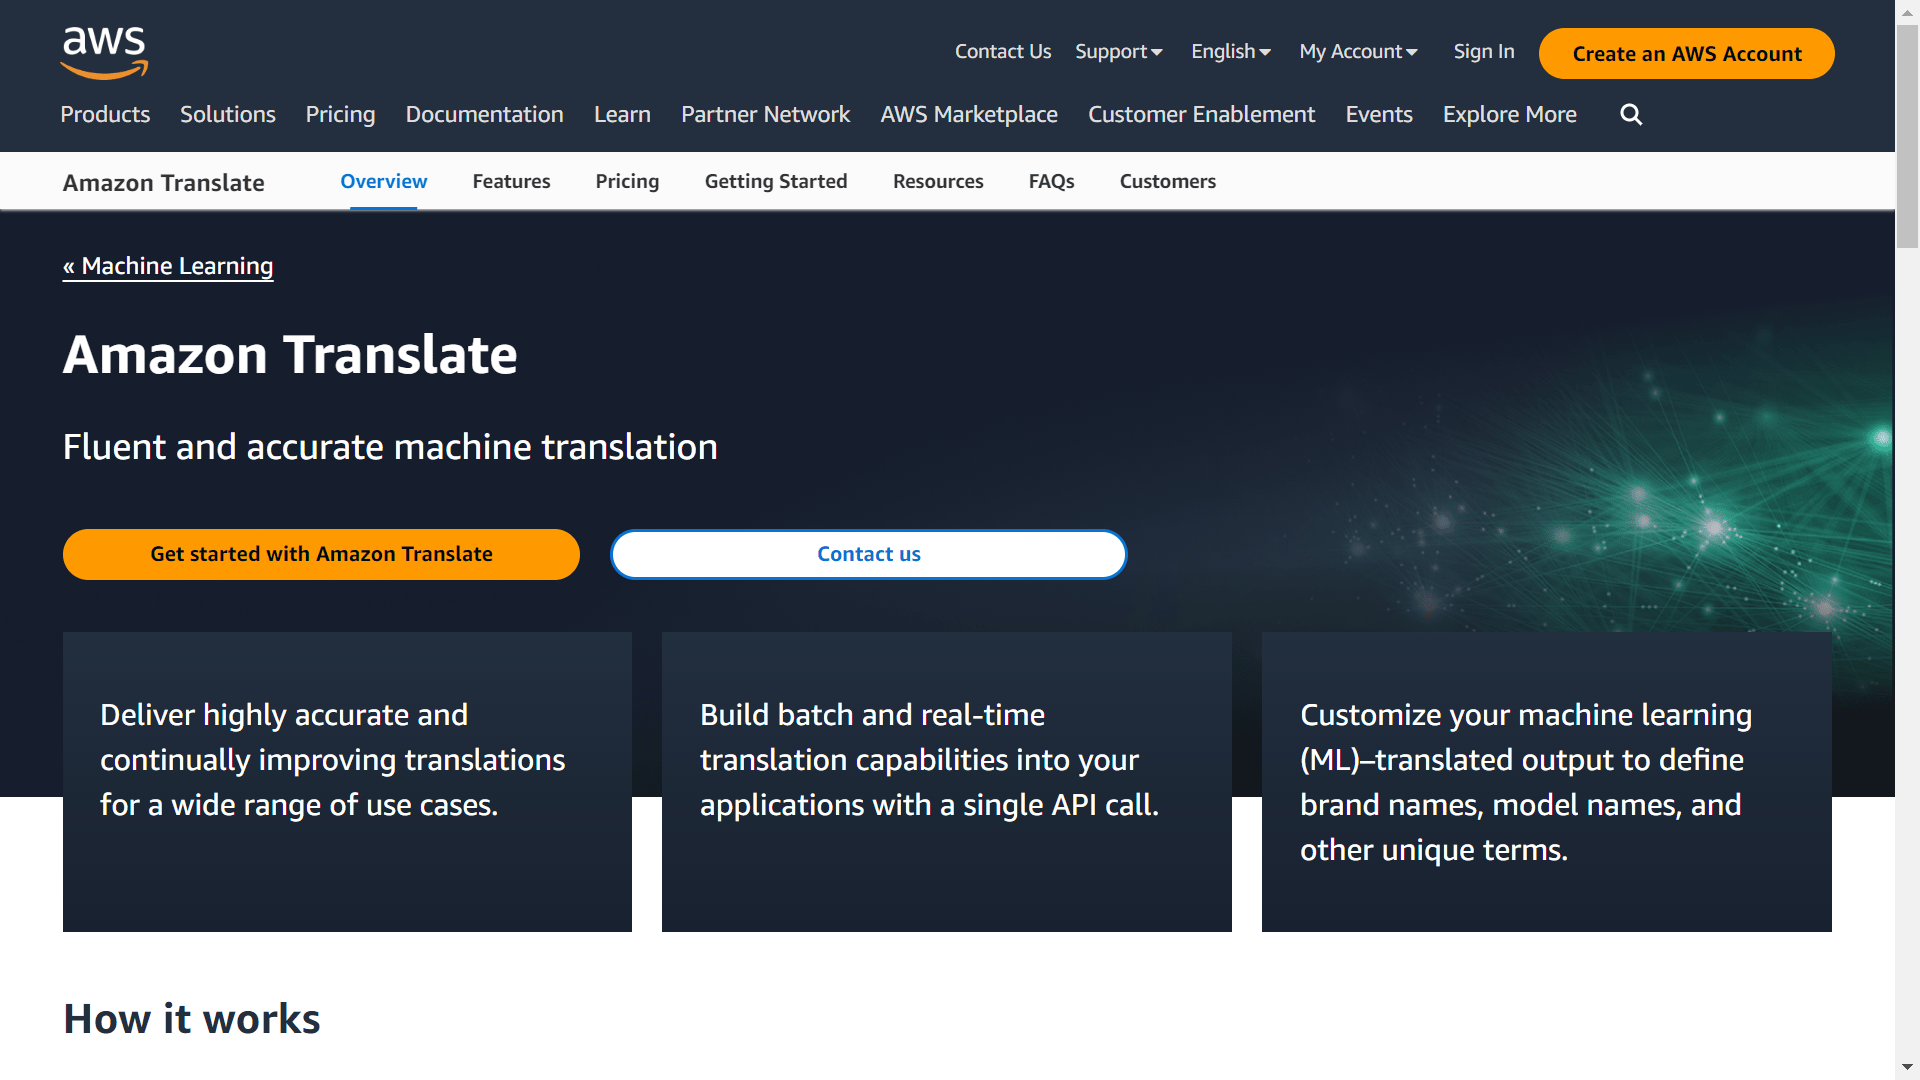This screenshot has width=1920, height=1080.
Task: Open the Products menu
Action: pyautogui.click(x=105, y=114)
